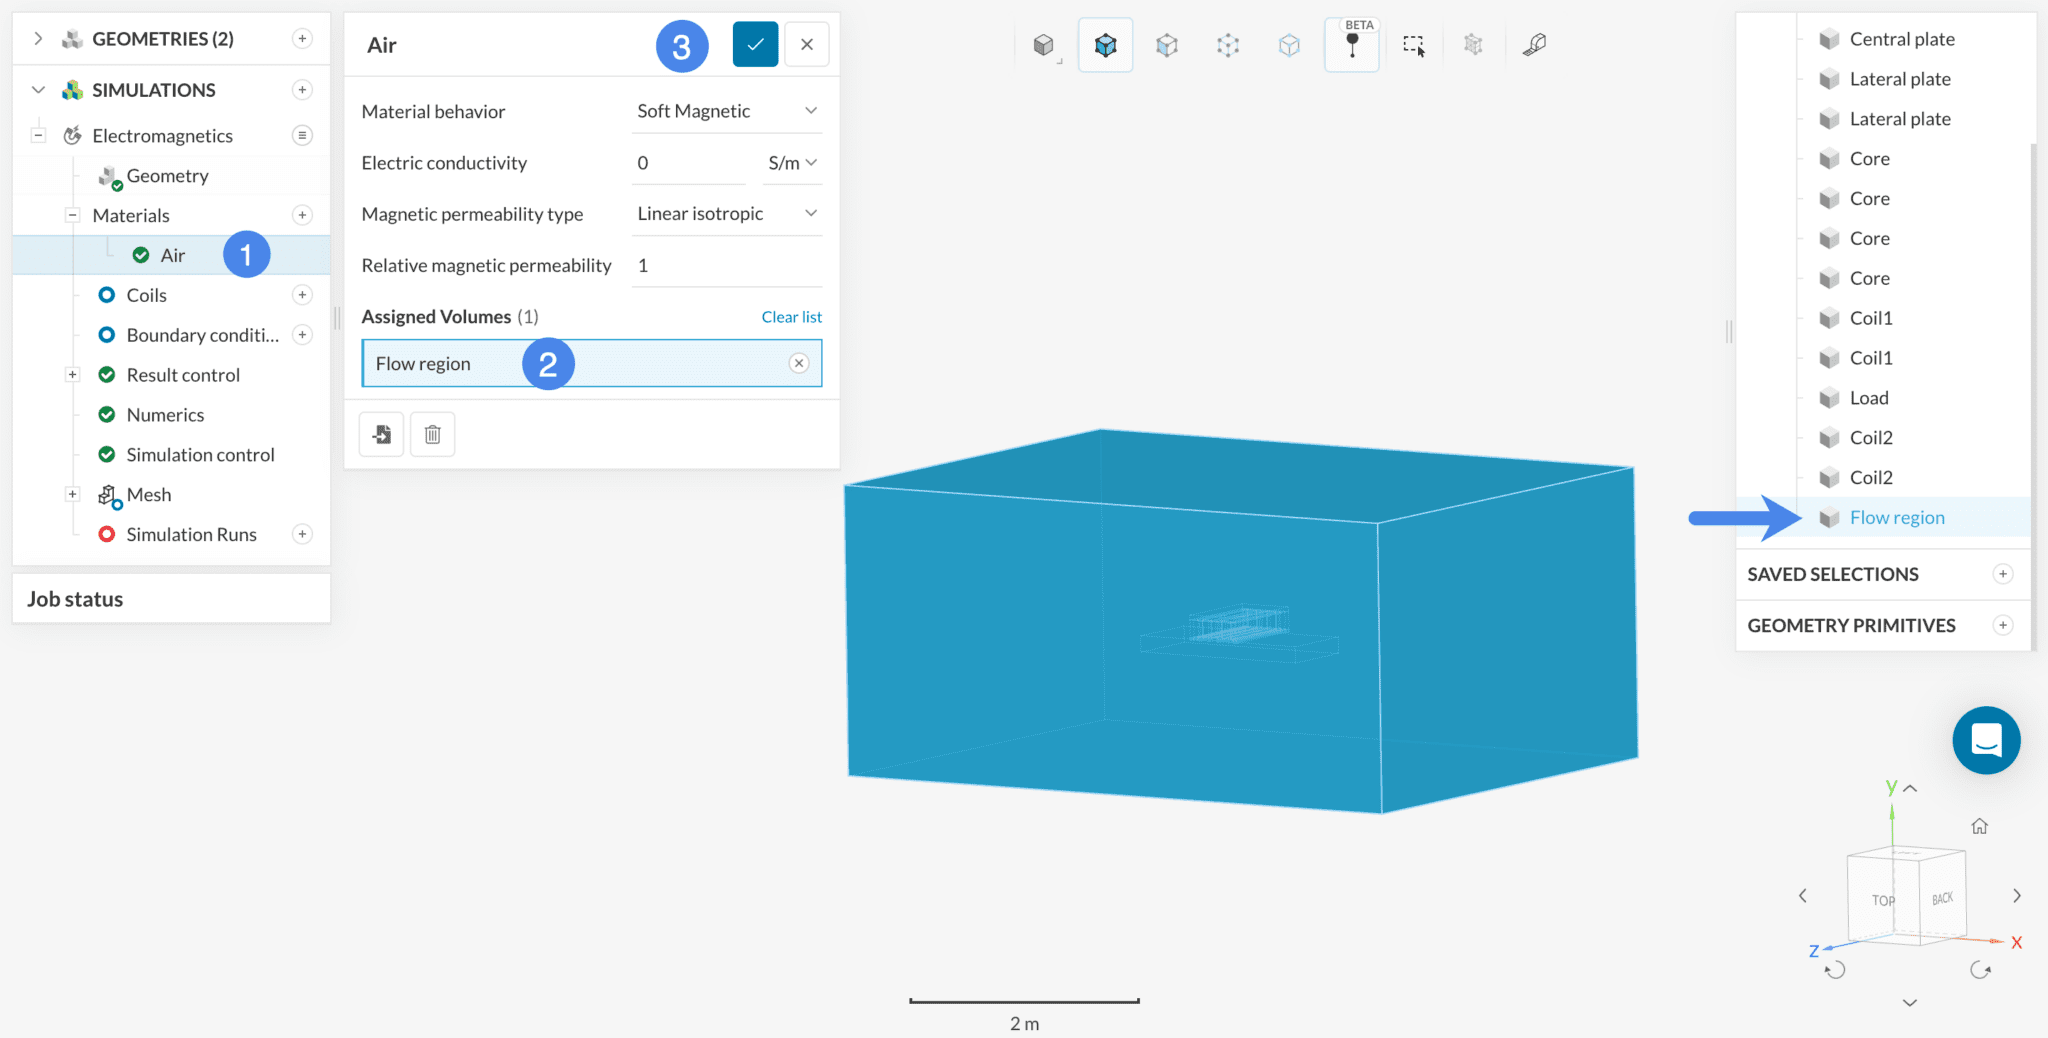Open the Material behavior dropdown
The width and height of the screenshot is (2048, 1038).
point(726,110)
